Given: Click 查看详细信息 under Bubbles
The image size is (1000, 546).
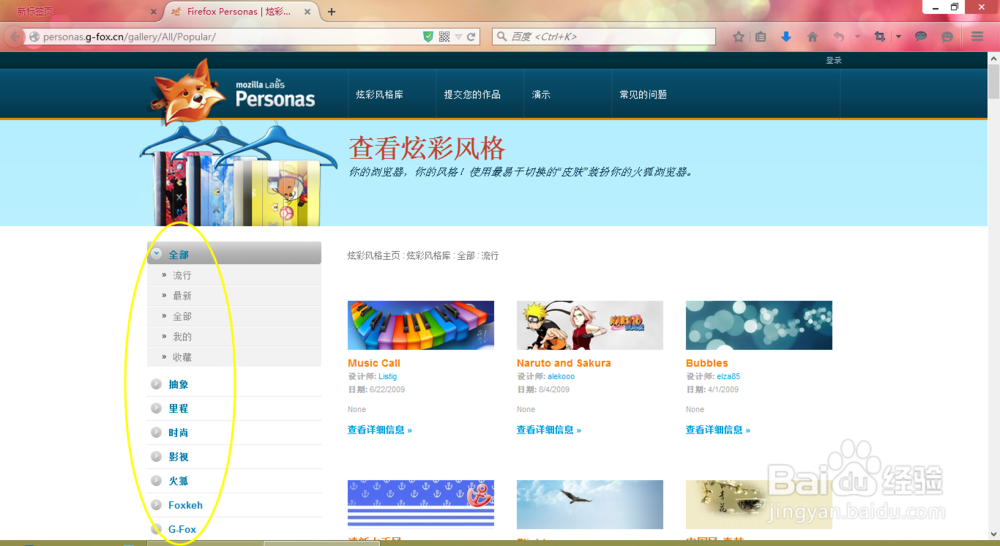Looking at the screenshot, I should 717,430.
